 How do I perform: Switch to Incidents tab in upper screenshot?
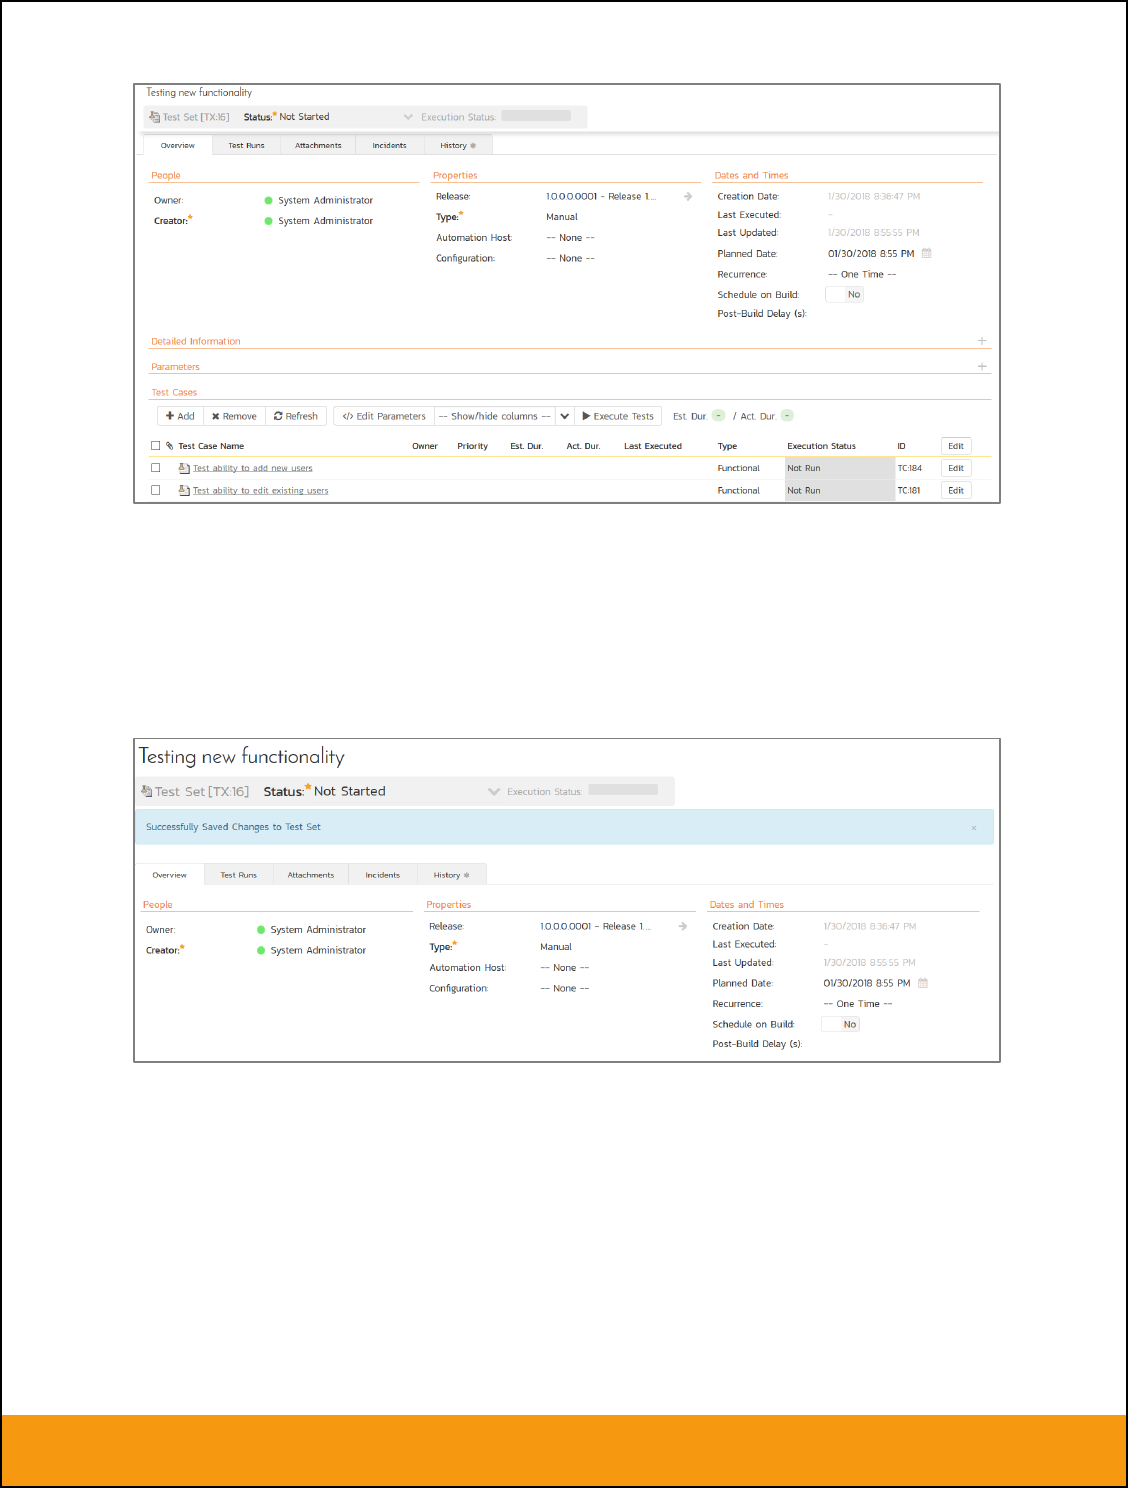pyautogui.click(x=389, y=146)
